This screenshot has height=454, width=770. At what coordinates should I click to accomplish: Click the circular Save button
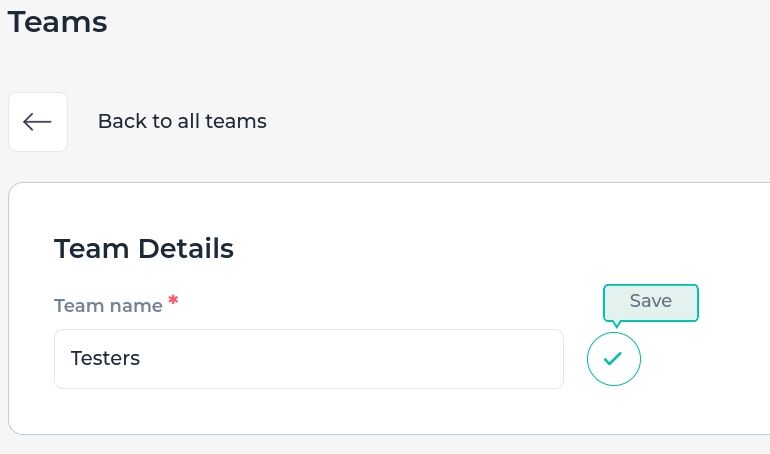pyautogui.click(x=613, y=359)
